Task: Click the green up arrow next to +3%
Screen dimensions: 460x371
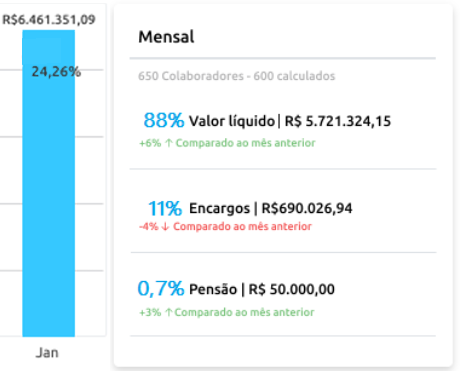Action: (169, 312)
